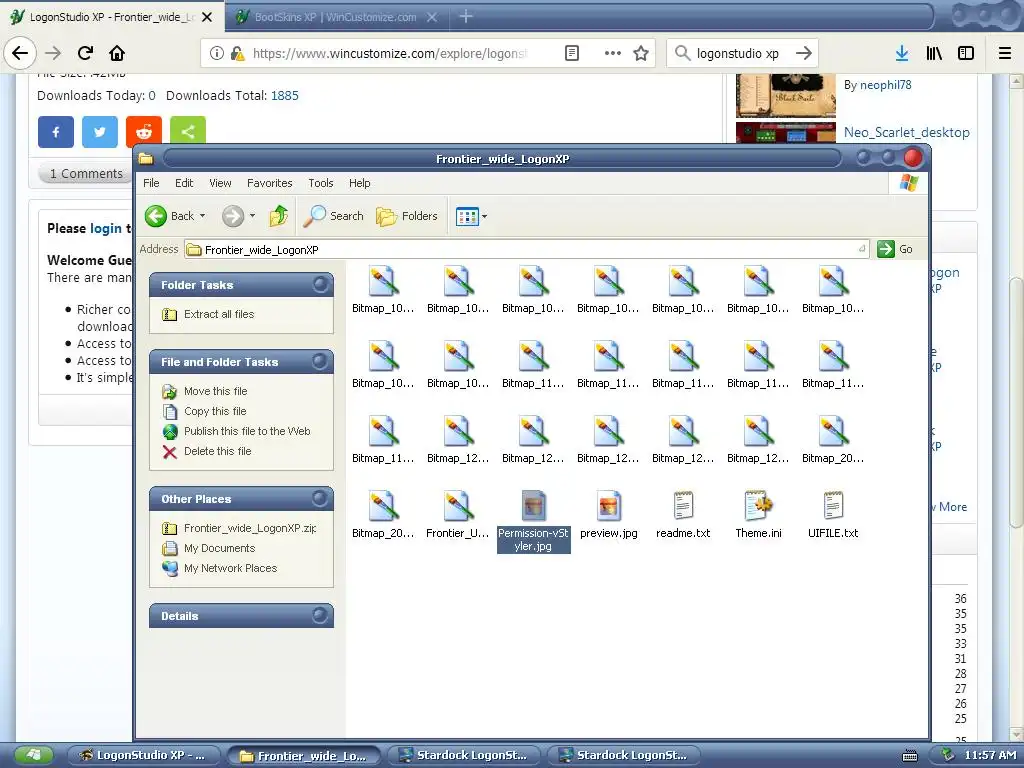Bookmark this page with star icon
Screen dimensions: 1024x768
tap(641, 53)
